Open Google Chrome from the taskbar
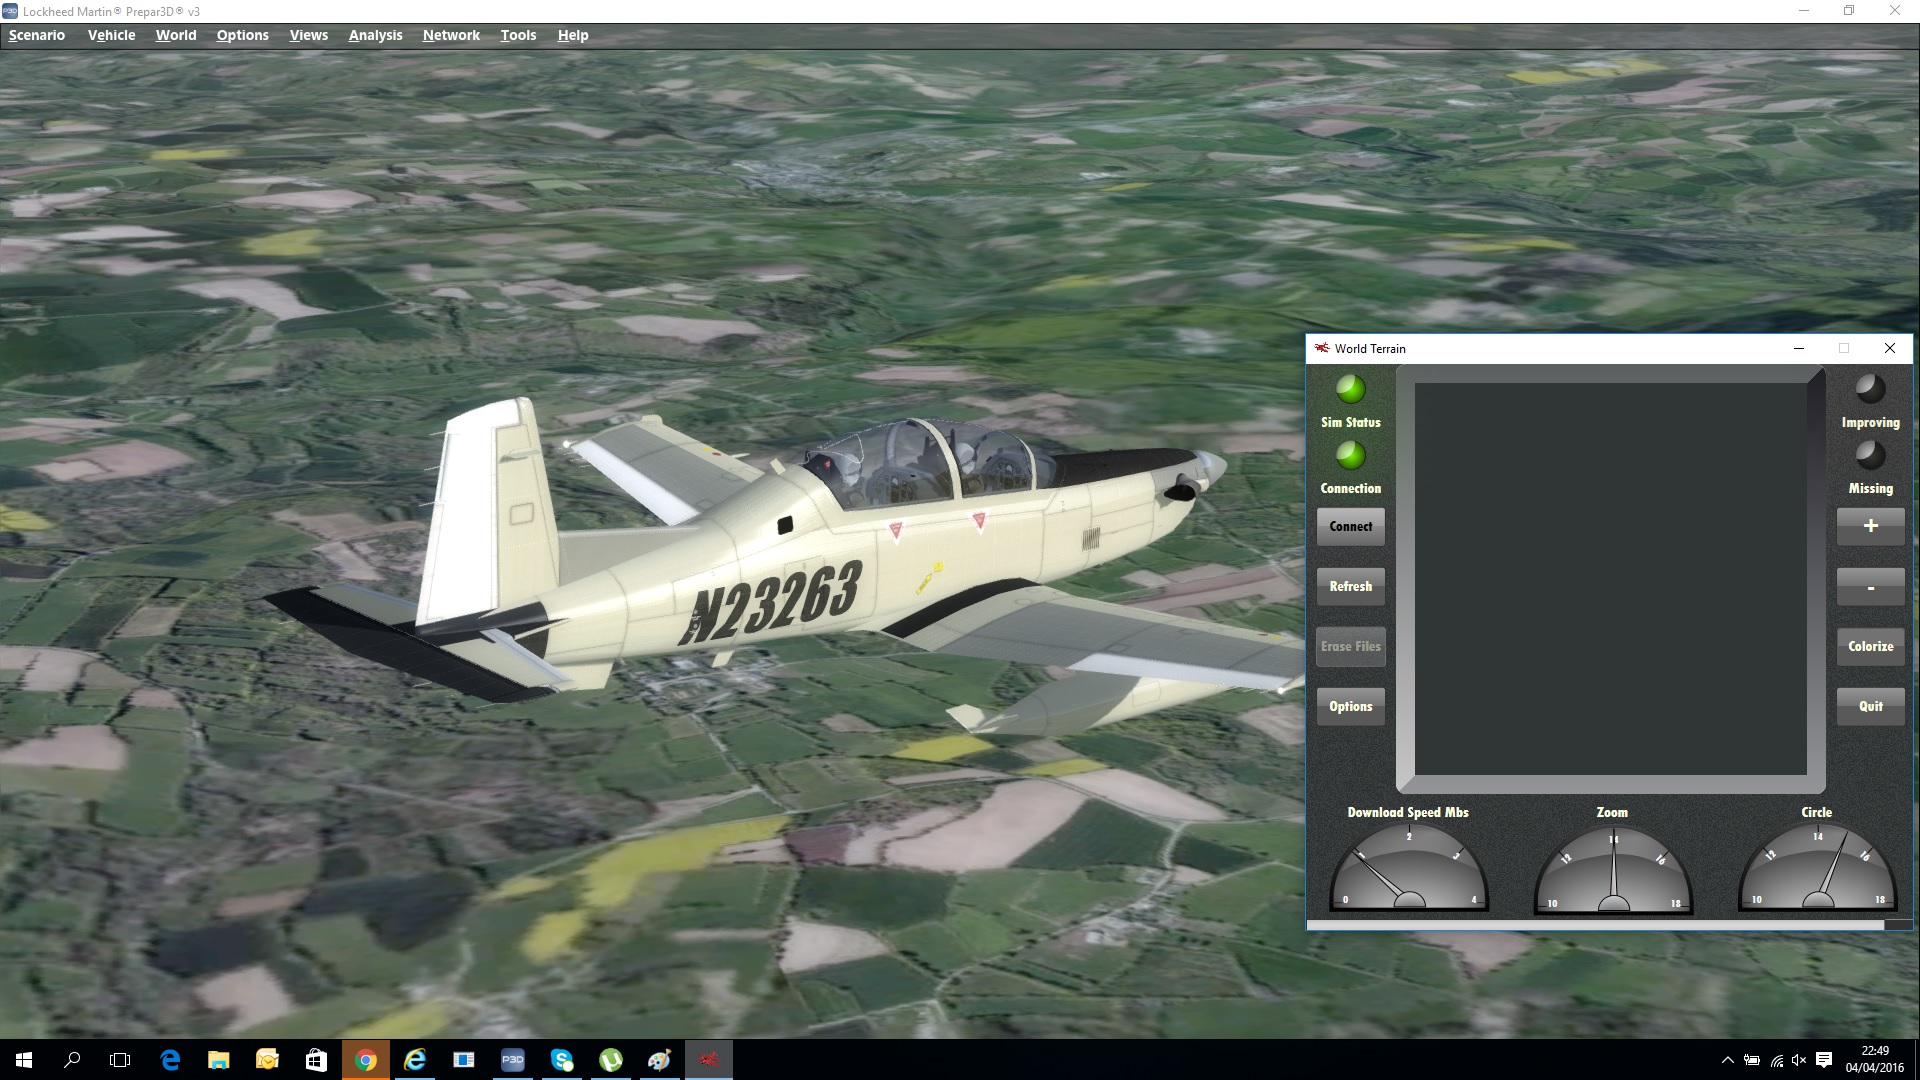The image size is (1920, 1080). 366,1060
